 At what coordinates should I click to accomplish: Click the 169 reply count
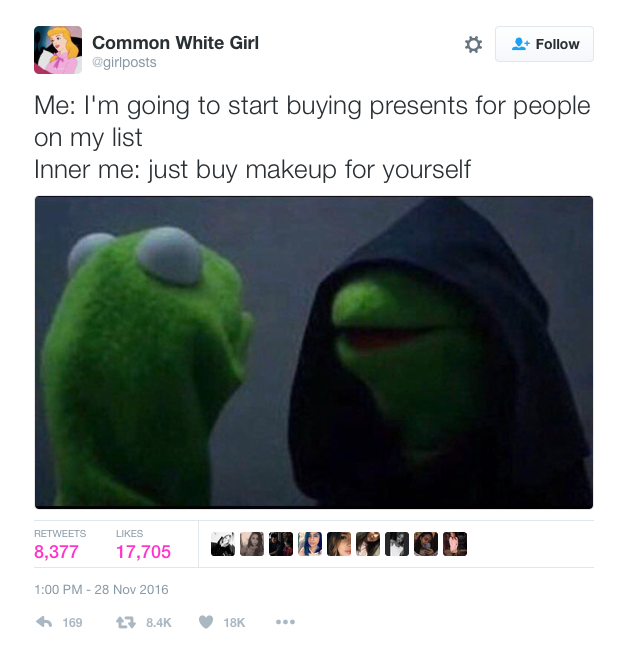[72, 623]
